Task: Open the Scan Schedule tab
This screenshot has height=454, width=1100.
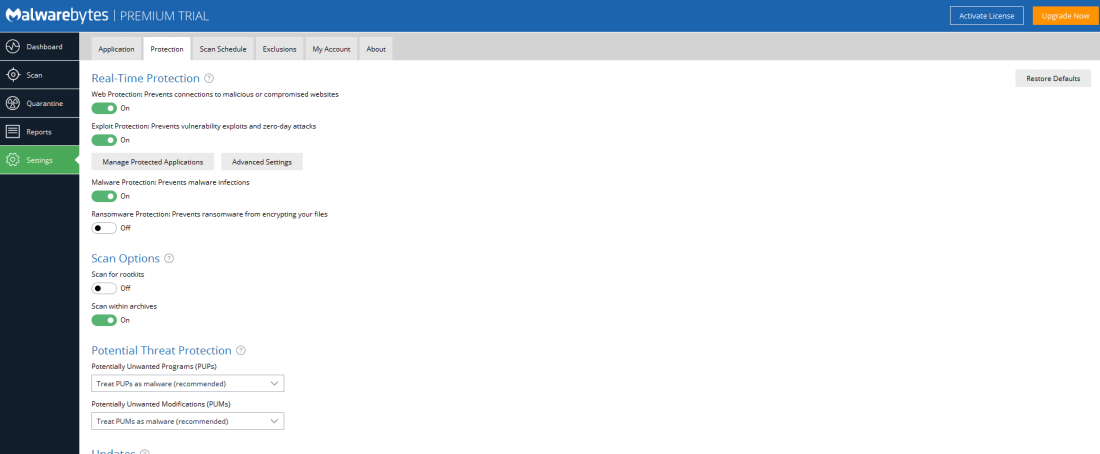Action: point(223,49)
